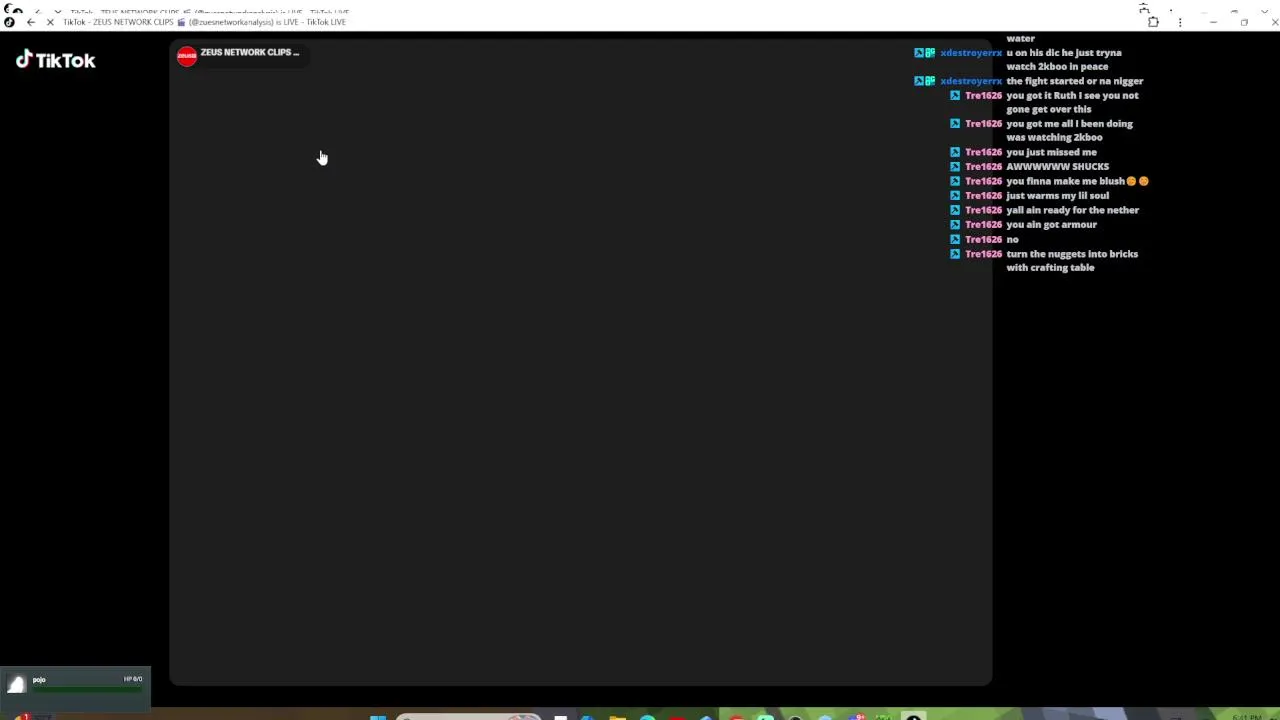Screen dimensions: 1280x720
Task: Click the red ZEUS NETWORK CLIPS avatar
Action: [x=187, y=55]
